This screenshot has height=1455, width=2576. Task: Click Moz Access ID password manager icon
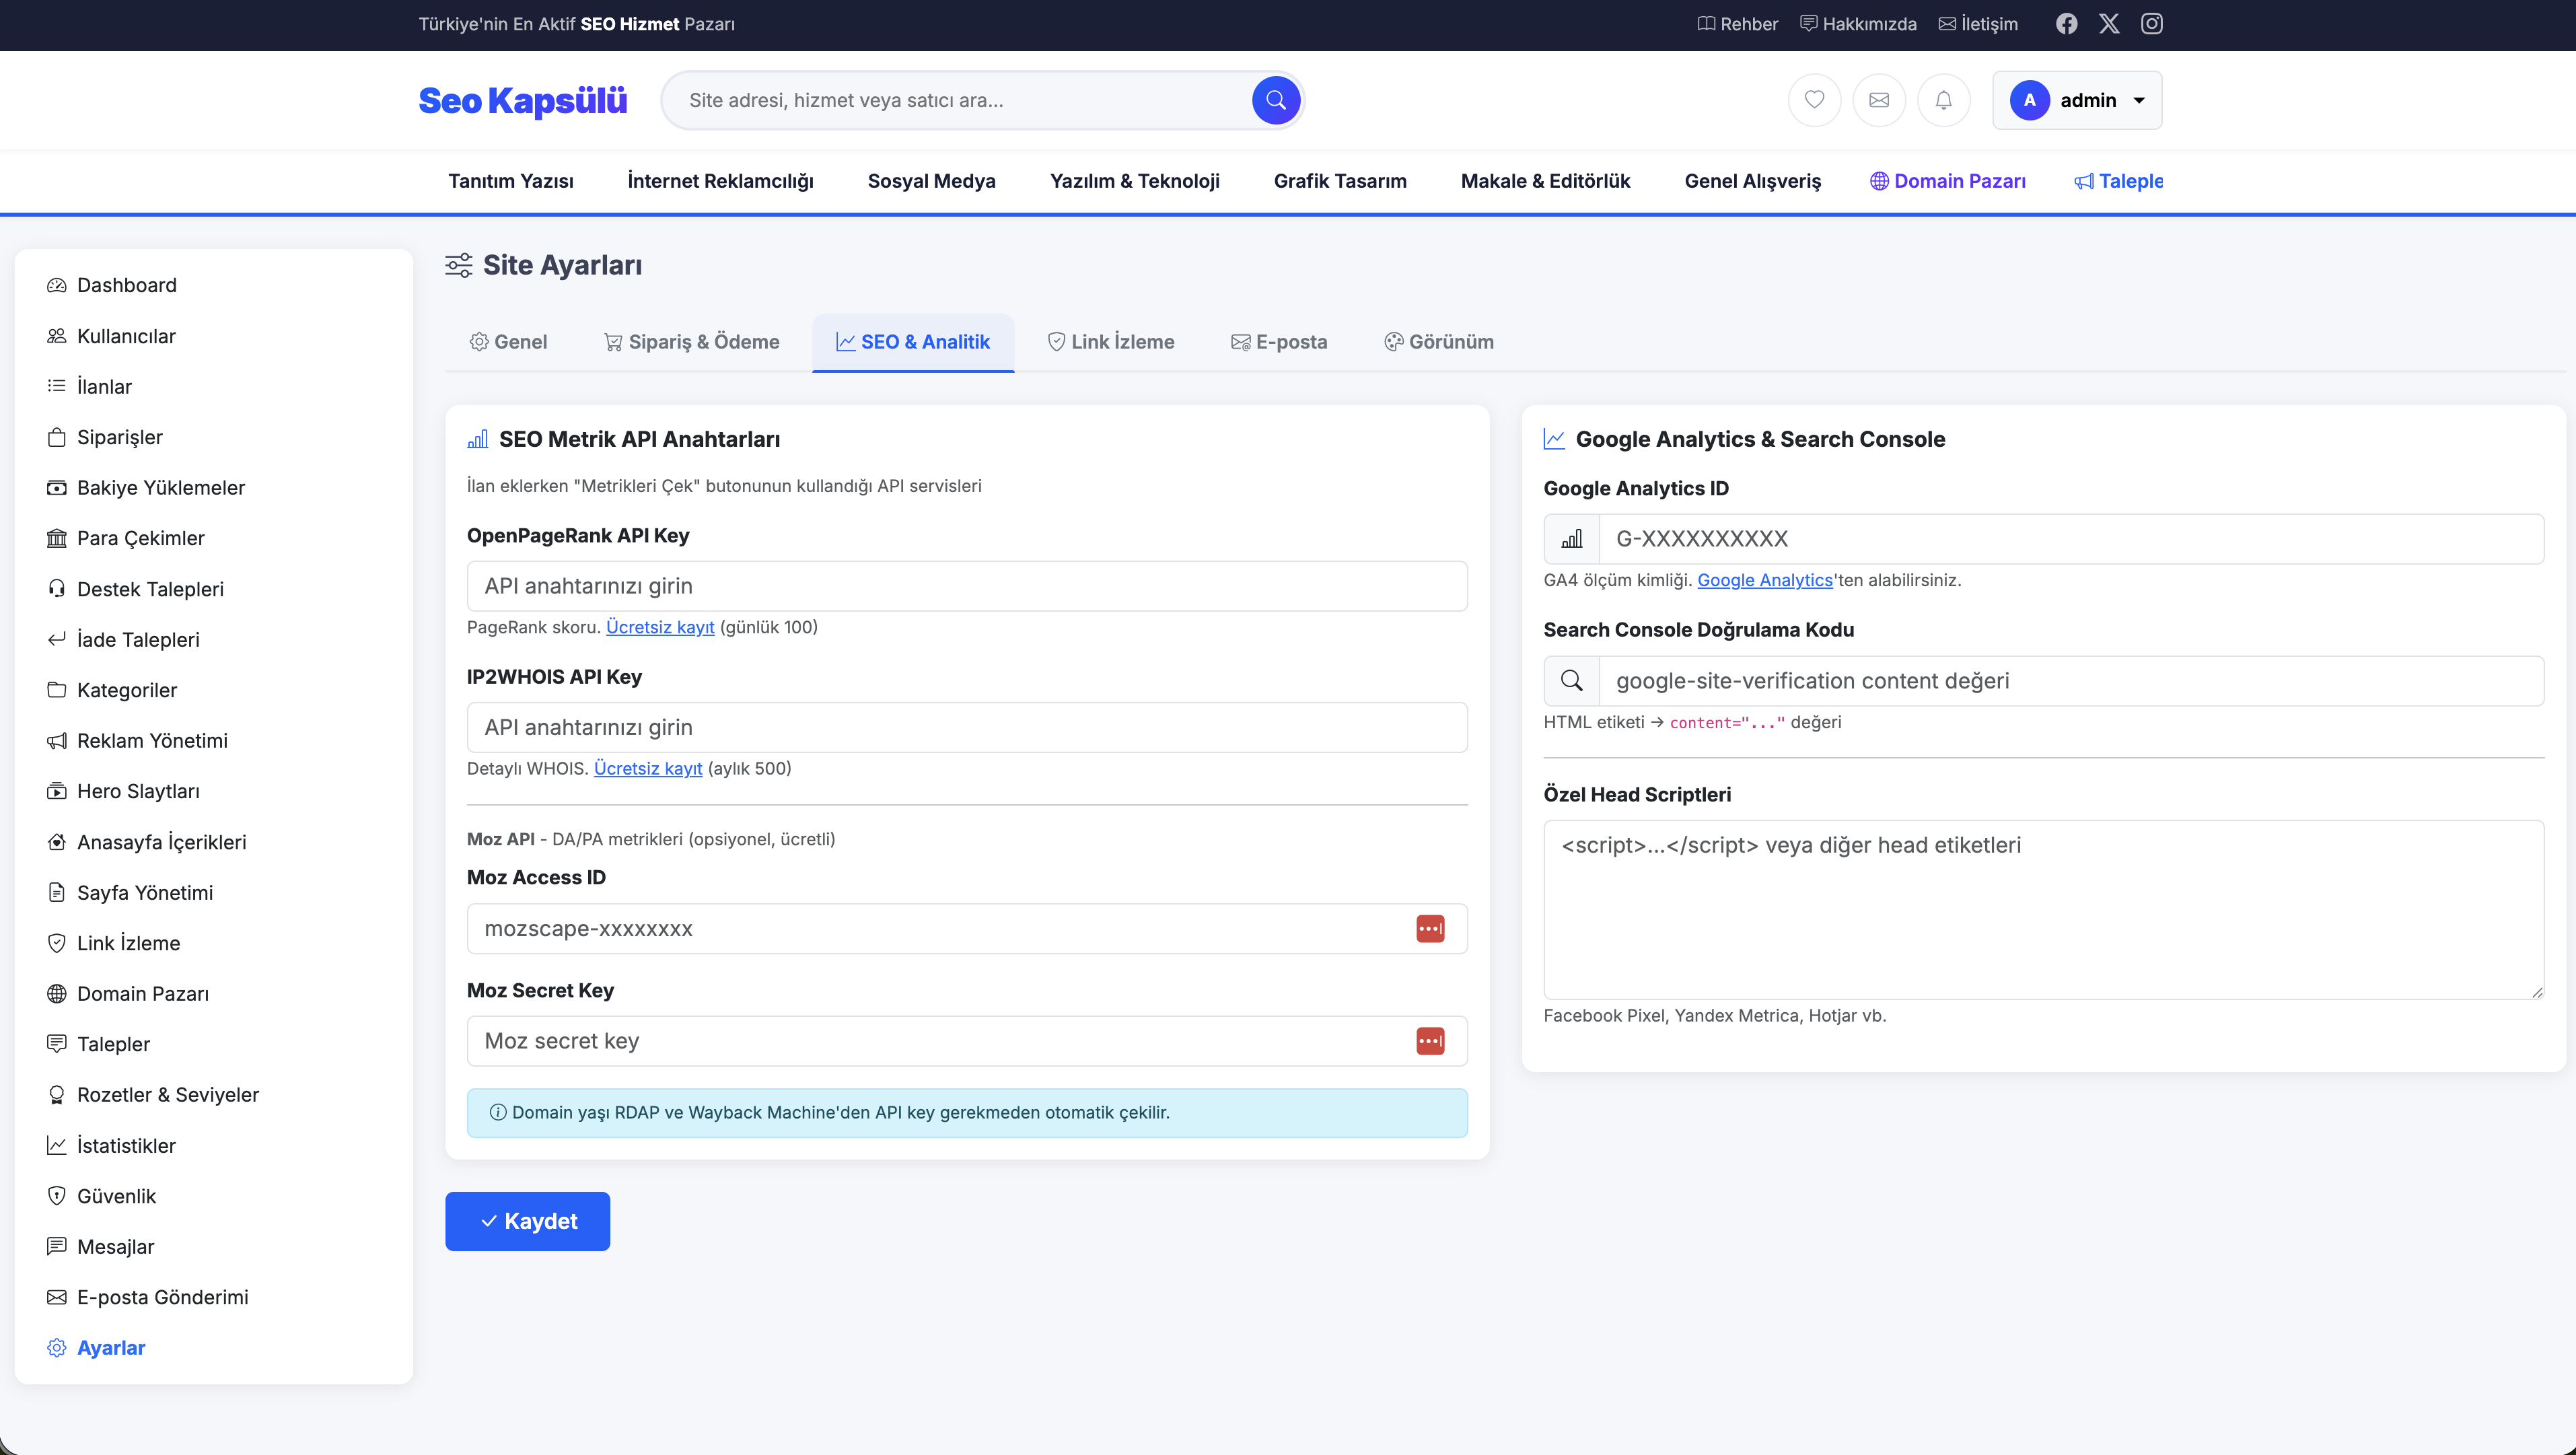coord(1430,929)
